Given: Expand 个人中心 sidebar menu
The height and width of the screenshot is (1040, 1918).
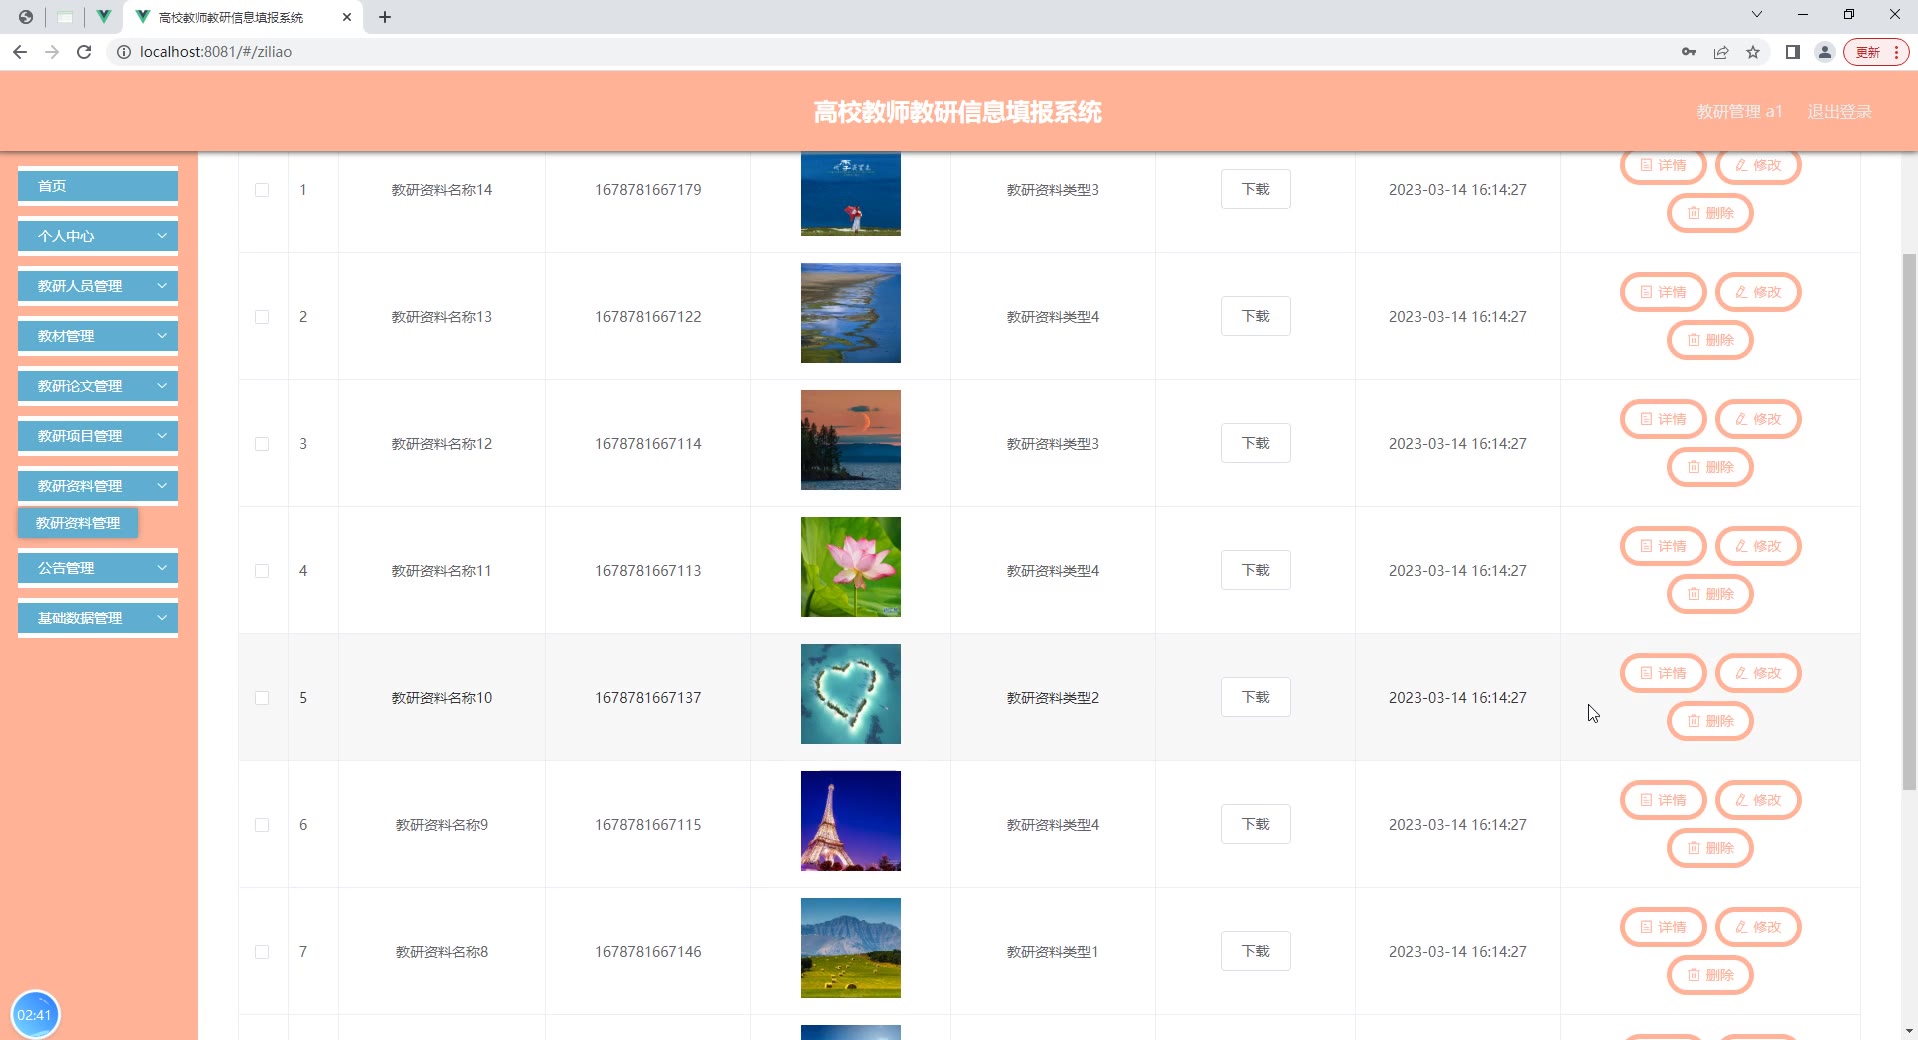Looking at the screenshot, I should pos(98,236).
